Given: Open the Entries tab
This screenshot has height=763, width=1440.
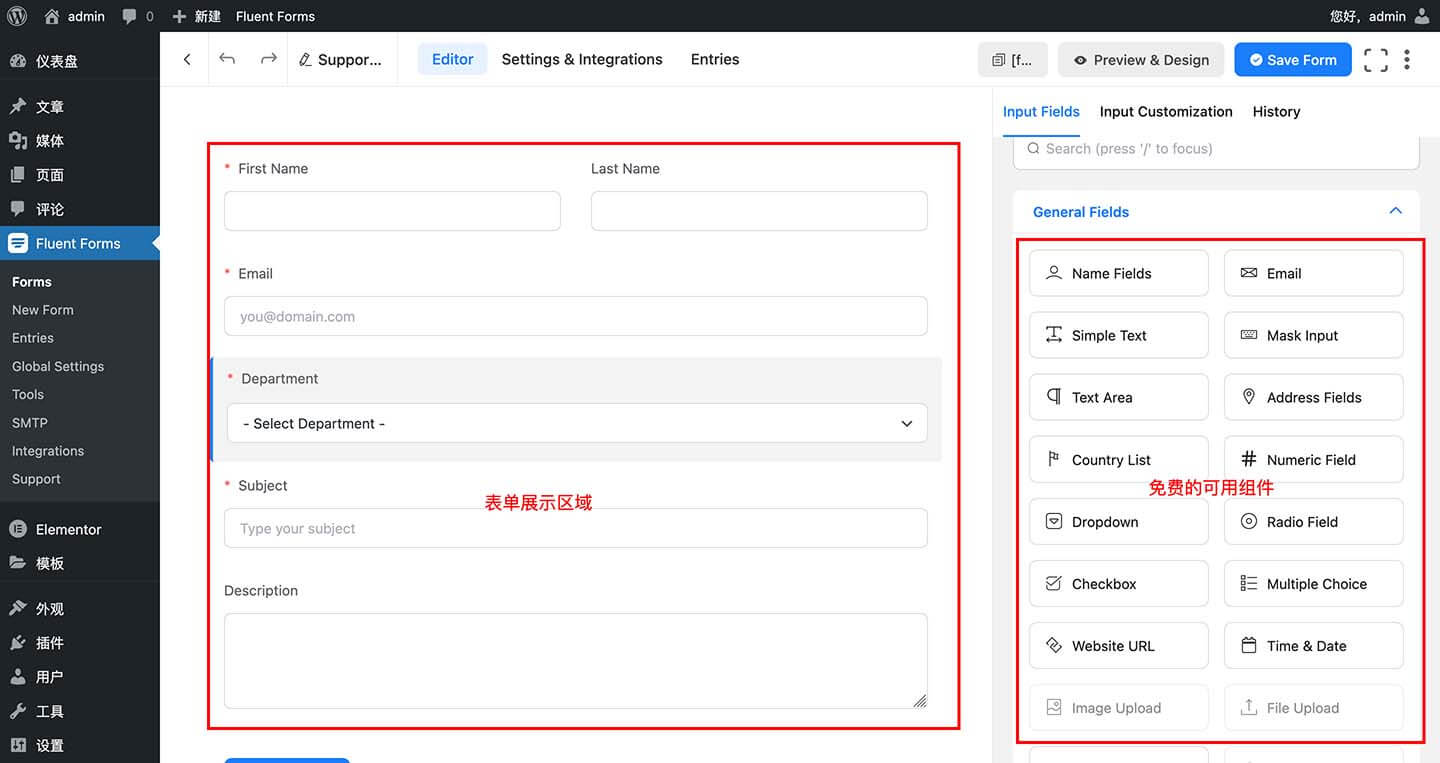Looking at the screenshot, I should [715, 59].
